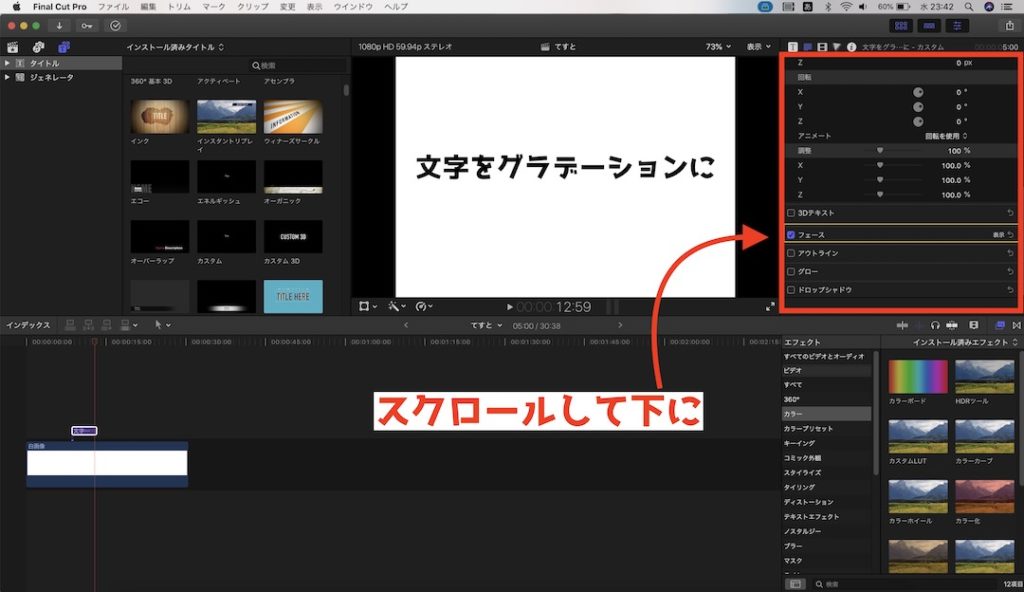This screenshot has height=592, width=1024.
Task: Click the 調整 100% opacity slider
Action: 879,149
